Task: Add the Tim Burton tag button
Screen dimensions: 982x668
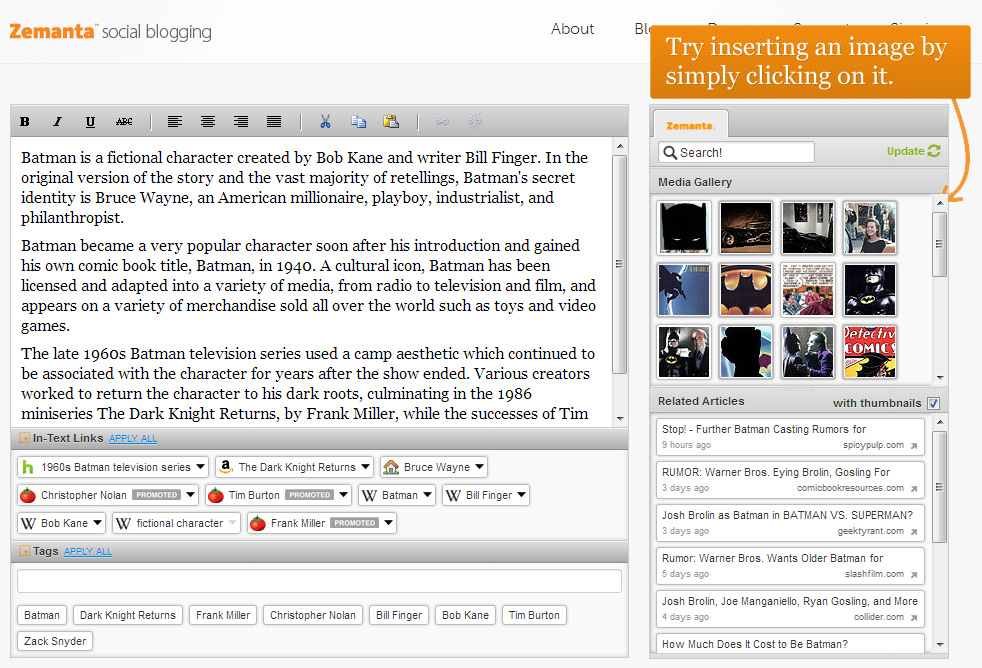Action: point(534,615)
